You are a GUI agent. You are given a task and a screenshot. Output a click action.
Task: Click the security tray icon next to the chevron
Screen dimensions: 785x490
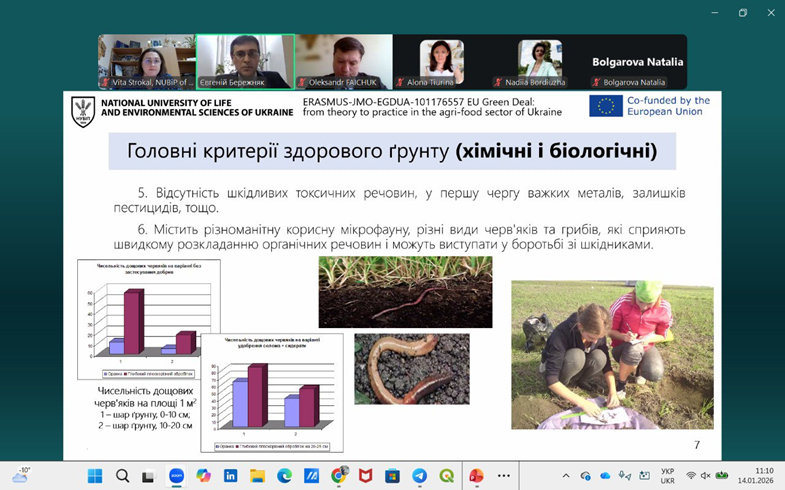(585, 475)
